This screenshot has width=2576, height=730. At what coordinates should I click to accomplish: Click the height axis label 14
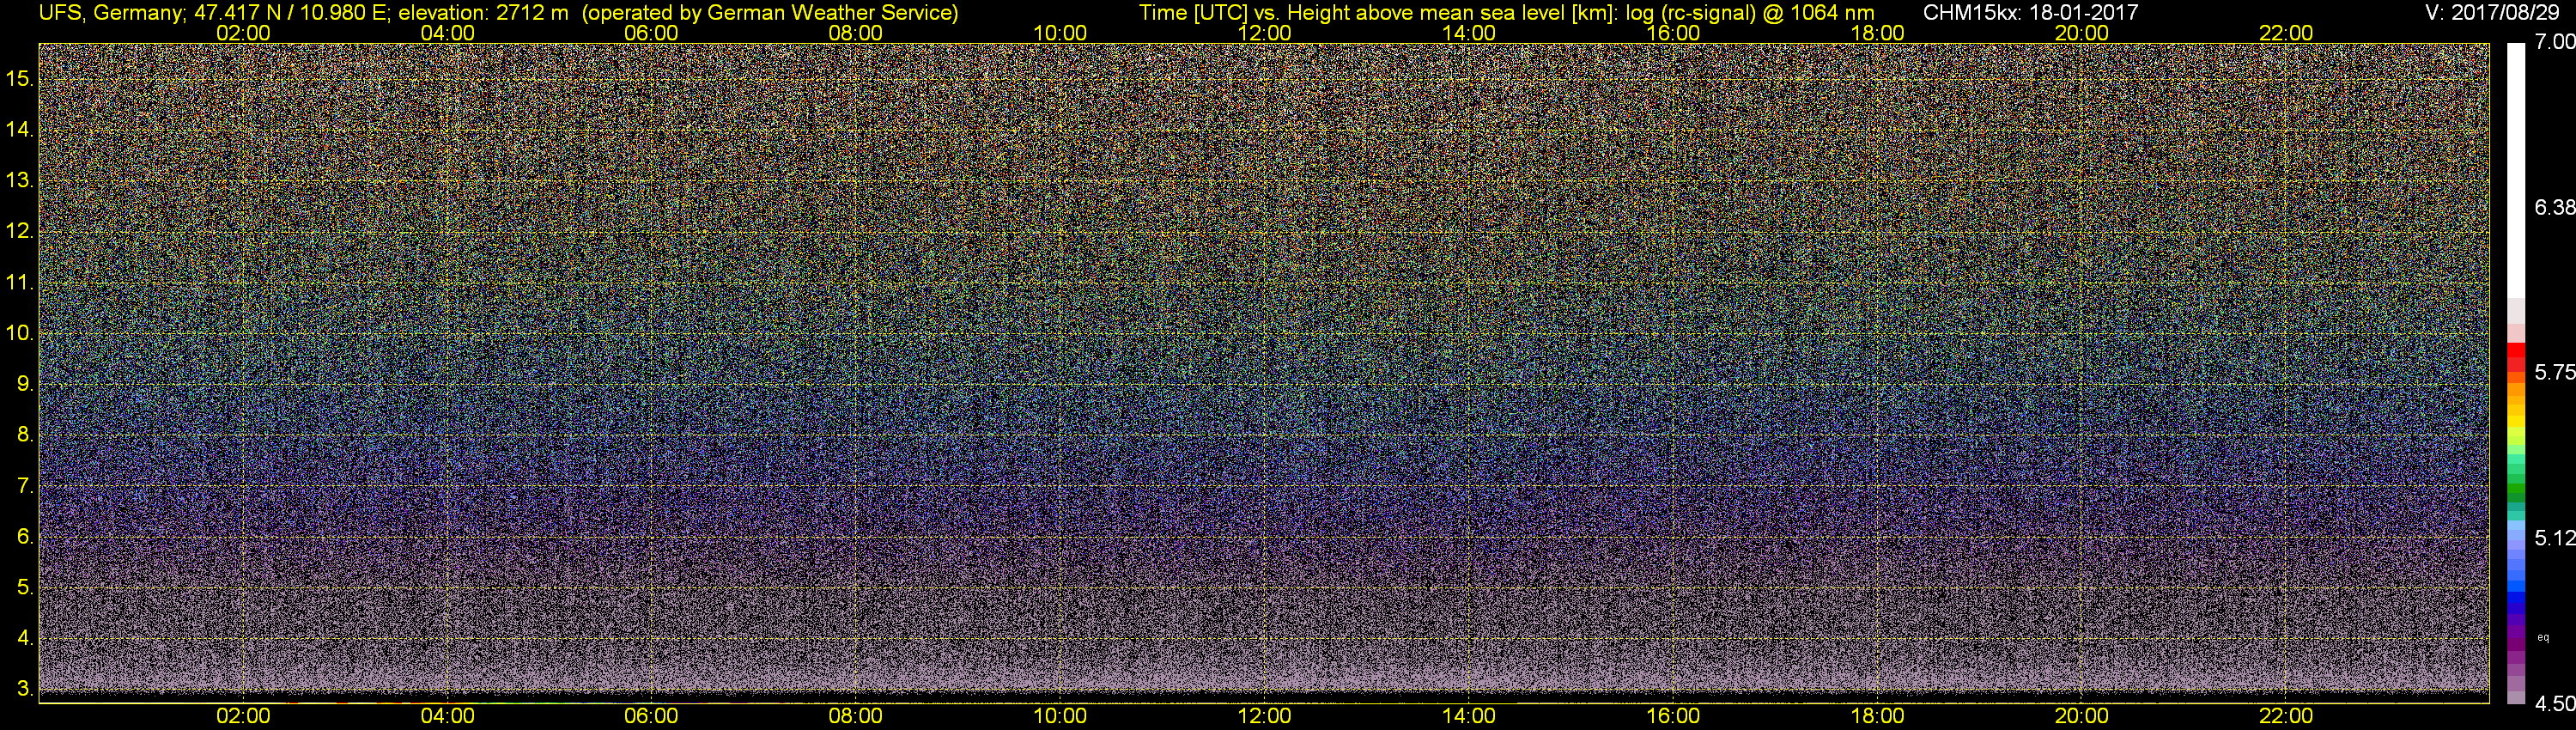(19, 129)
